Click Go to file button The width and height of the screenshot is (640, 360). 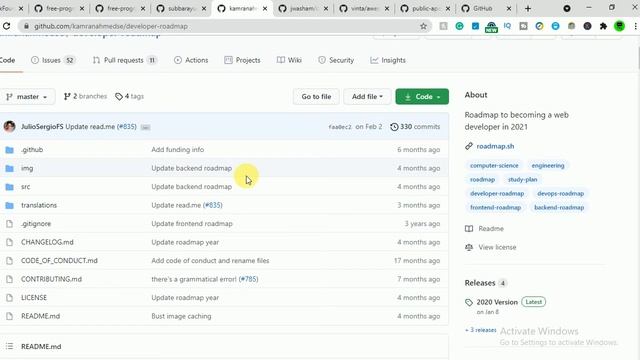[316, 97]
